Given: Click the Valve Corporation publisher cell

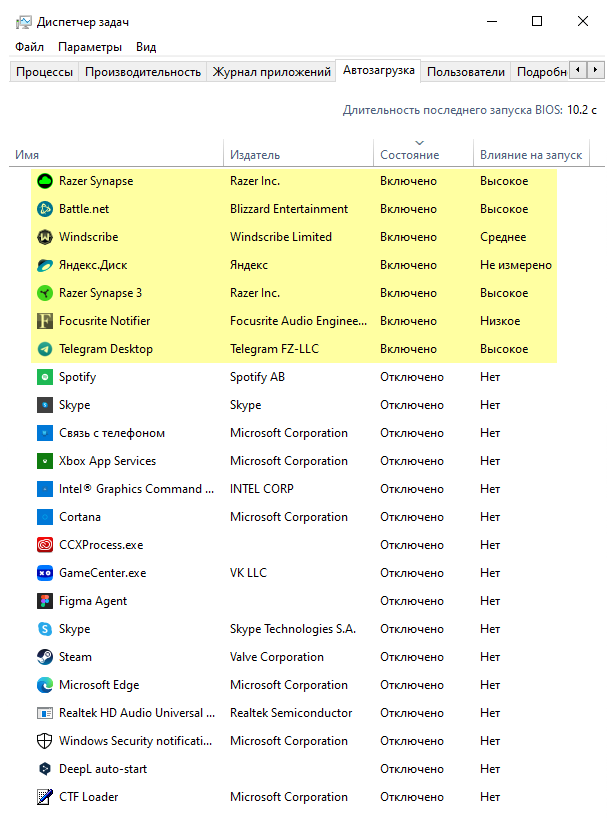Looking at the screenshot, I should tap(277, 657).
